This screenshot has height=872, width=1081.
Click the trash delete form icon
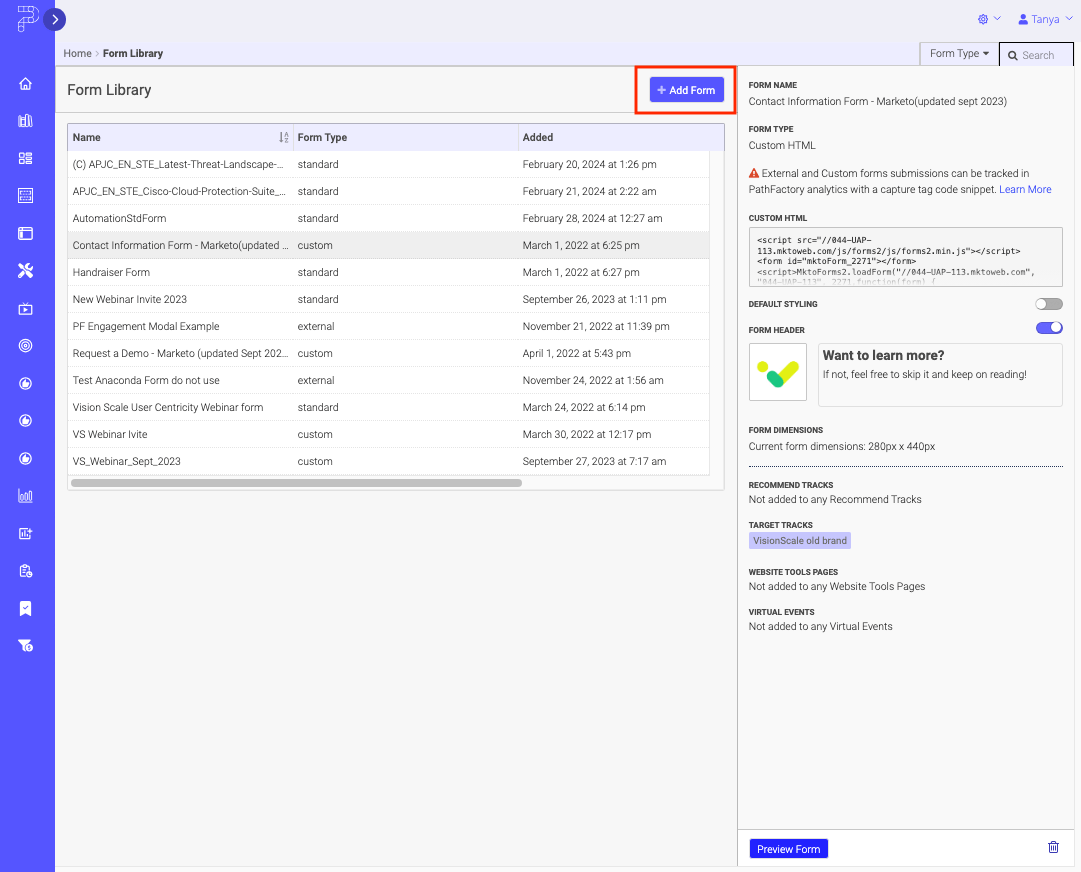click(x=1053, y=847)
